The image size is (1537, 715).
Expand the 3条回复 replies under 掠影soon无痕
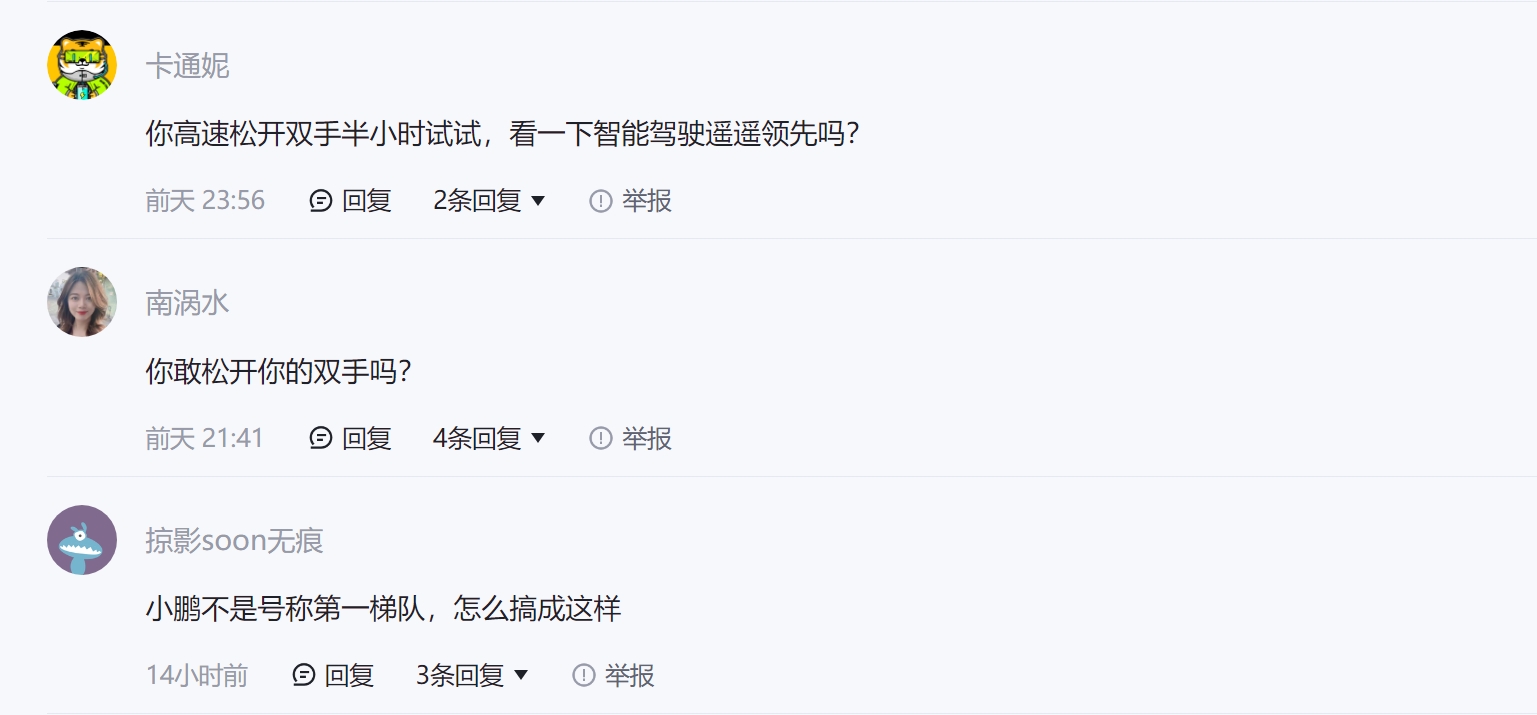pyautogui.click(x=472, y=675)
